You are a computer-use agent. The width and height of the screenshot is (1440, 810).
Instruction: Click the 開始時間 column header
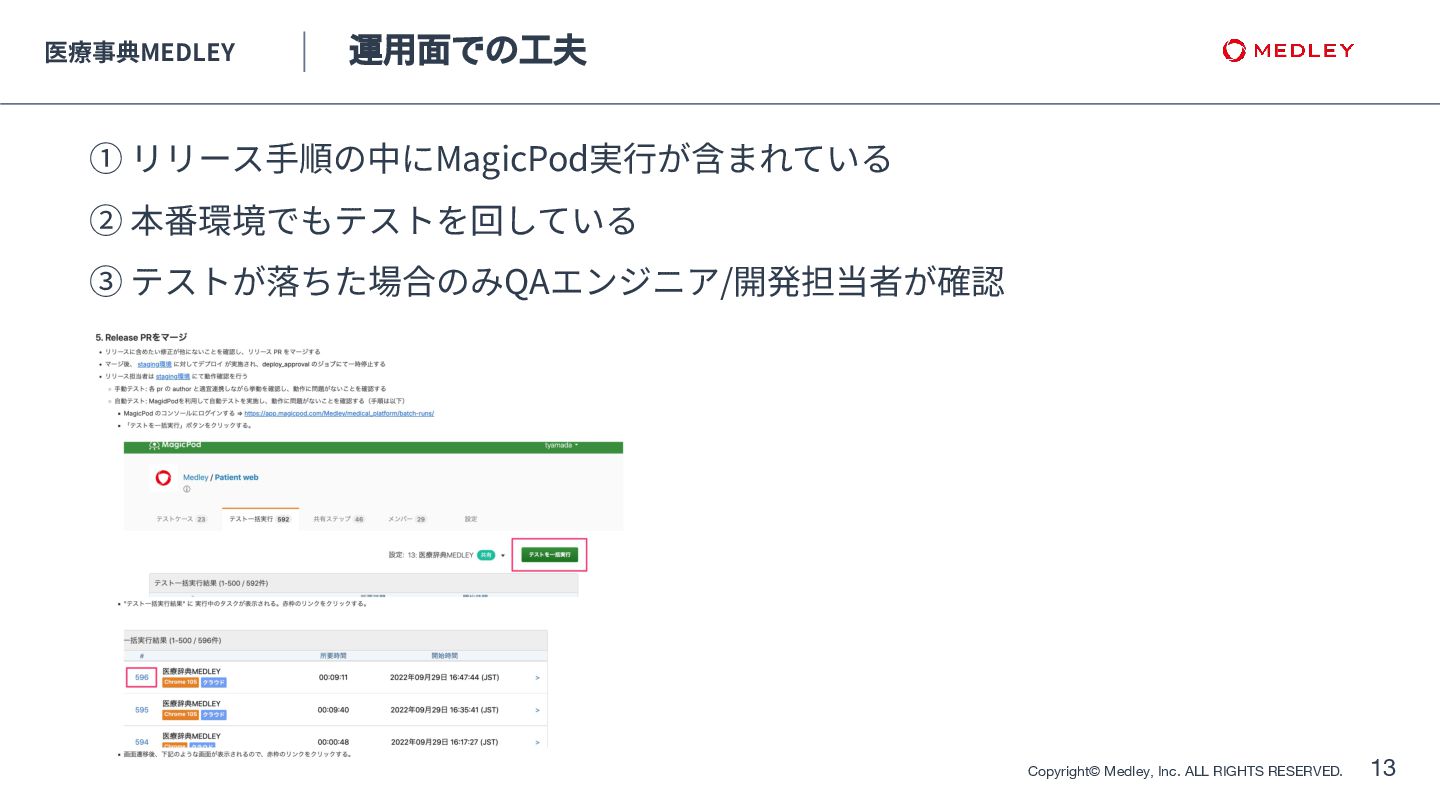click(x=444, y=656)
